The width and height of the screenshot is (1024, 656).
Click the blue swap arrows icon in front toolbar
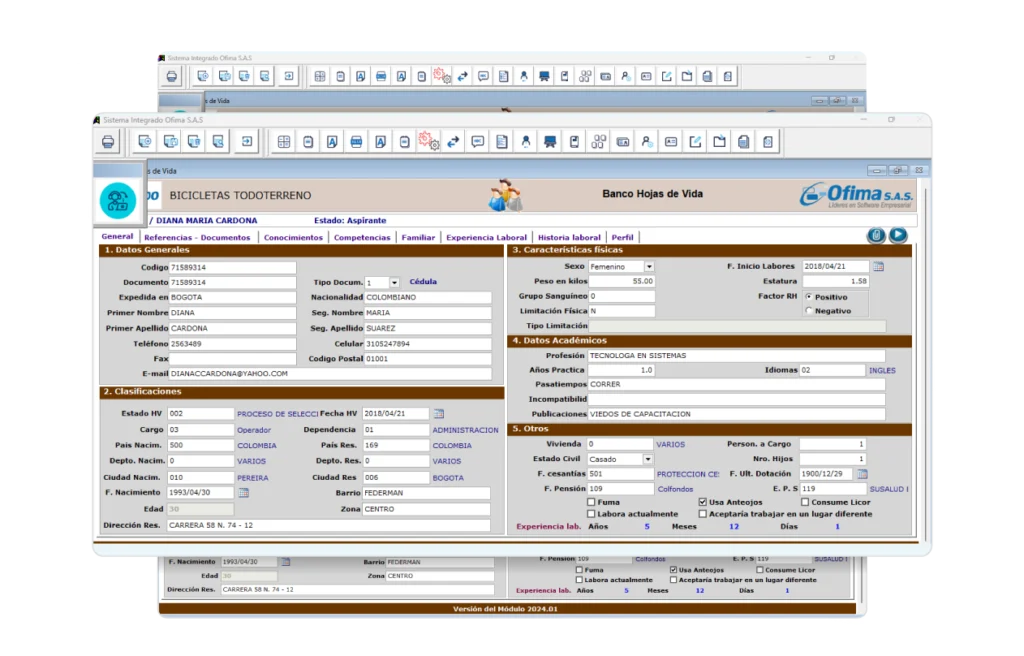coord(453,142)
